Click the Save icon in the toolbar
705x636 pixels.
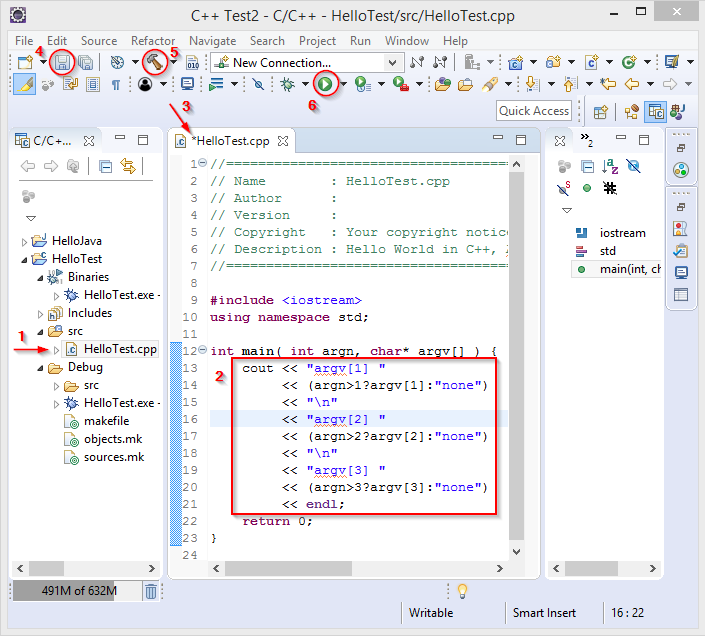click(x=63, y=62)
